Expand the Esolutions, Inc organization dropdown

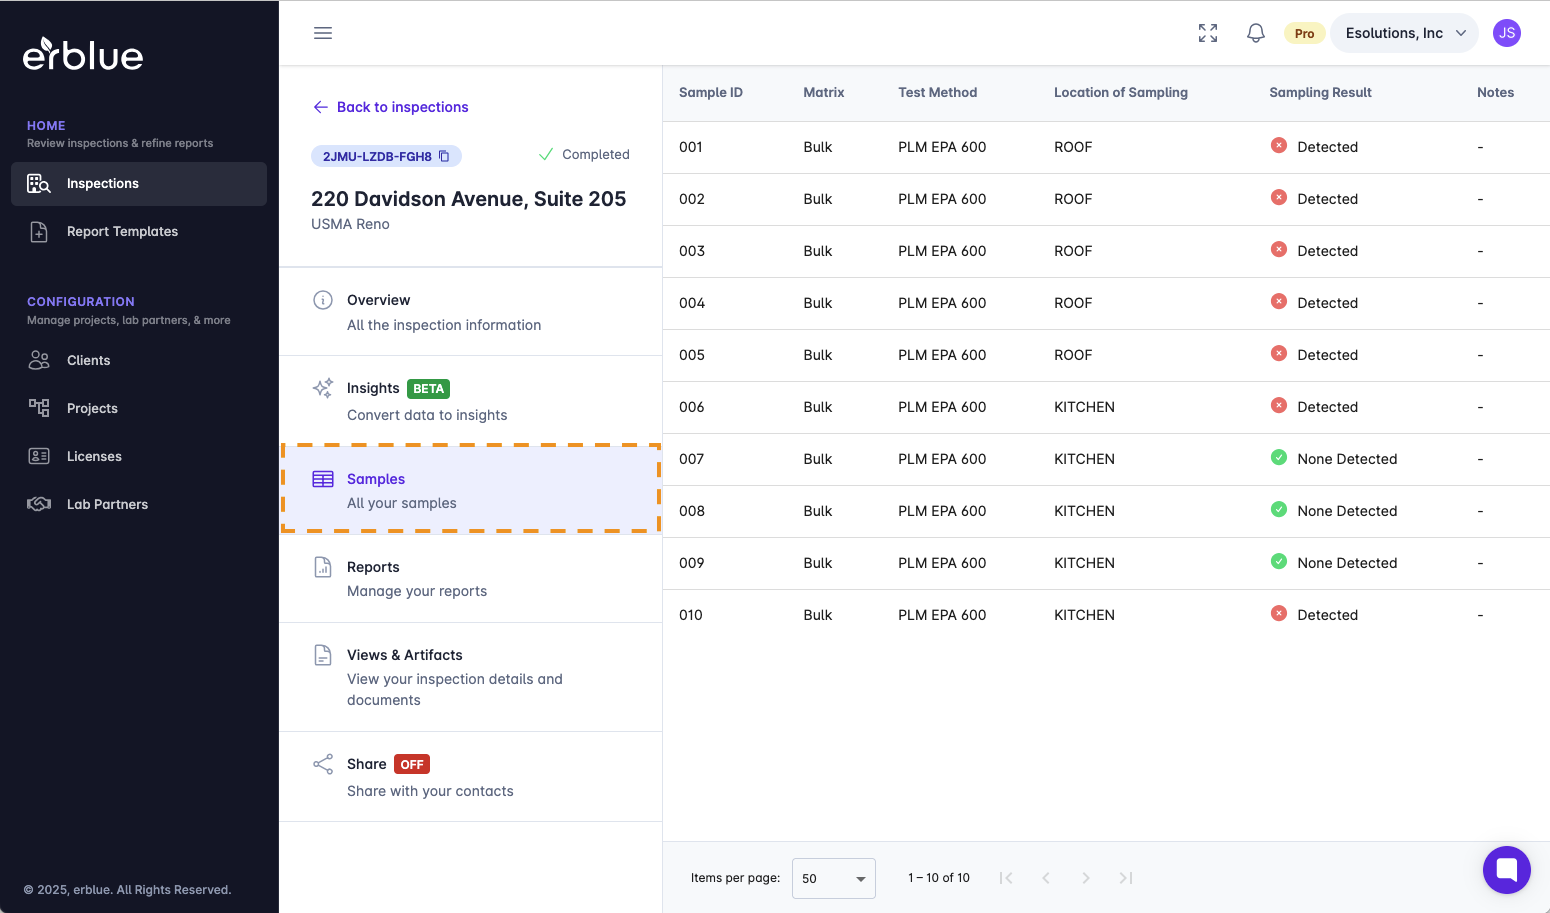pos(1404,33)
